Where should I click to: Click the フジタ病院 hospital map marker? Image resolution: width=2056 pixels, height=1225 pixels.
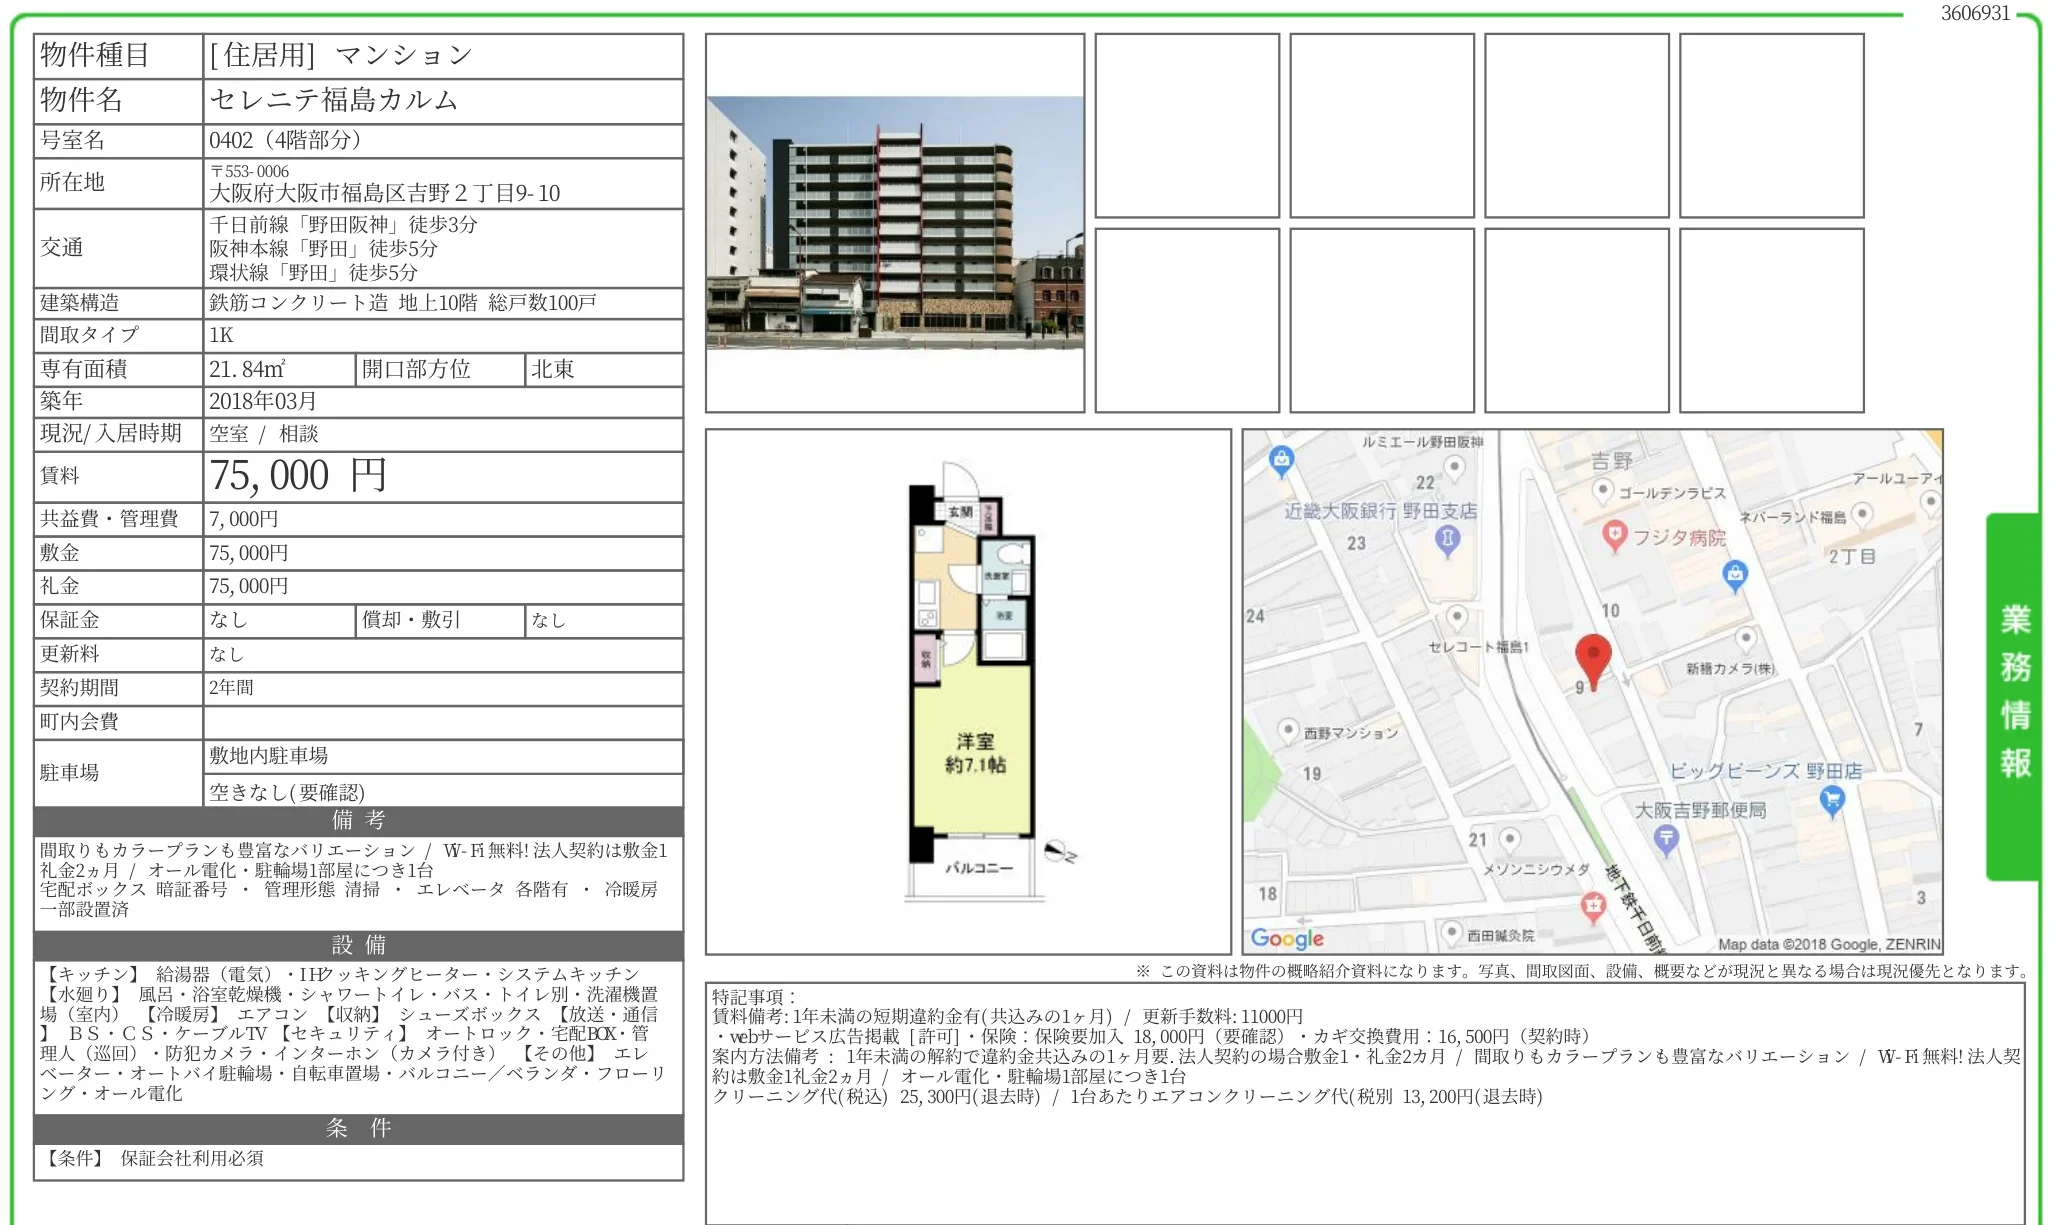[1614, 534]
